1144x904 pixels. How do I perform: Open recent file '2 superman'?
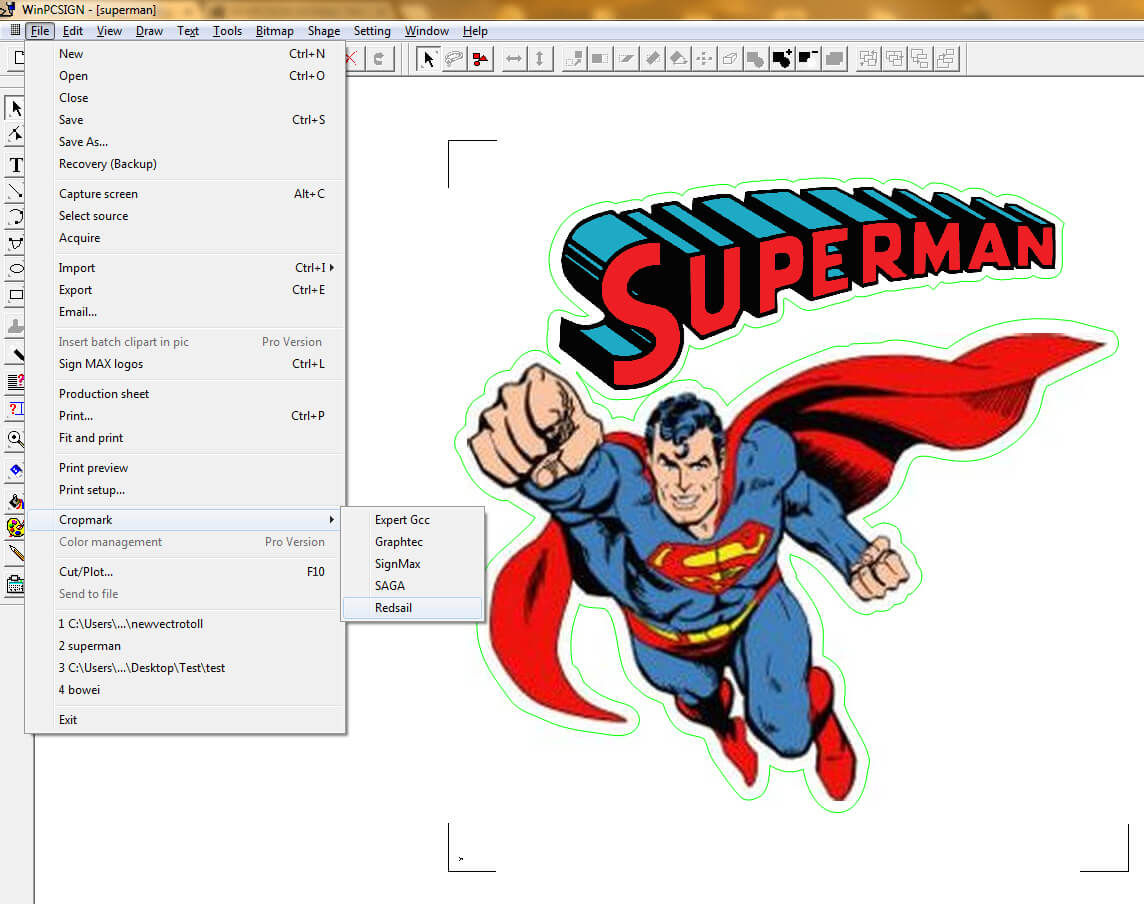tap(90, 646)
